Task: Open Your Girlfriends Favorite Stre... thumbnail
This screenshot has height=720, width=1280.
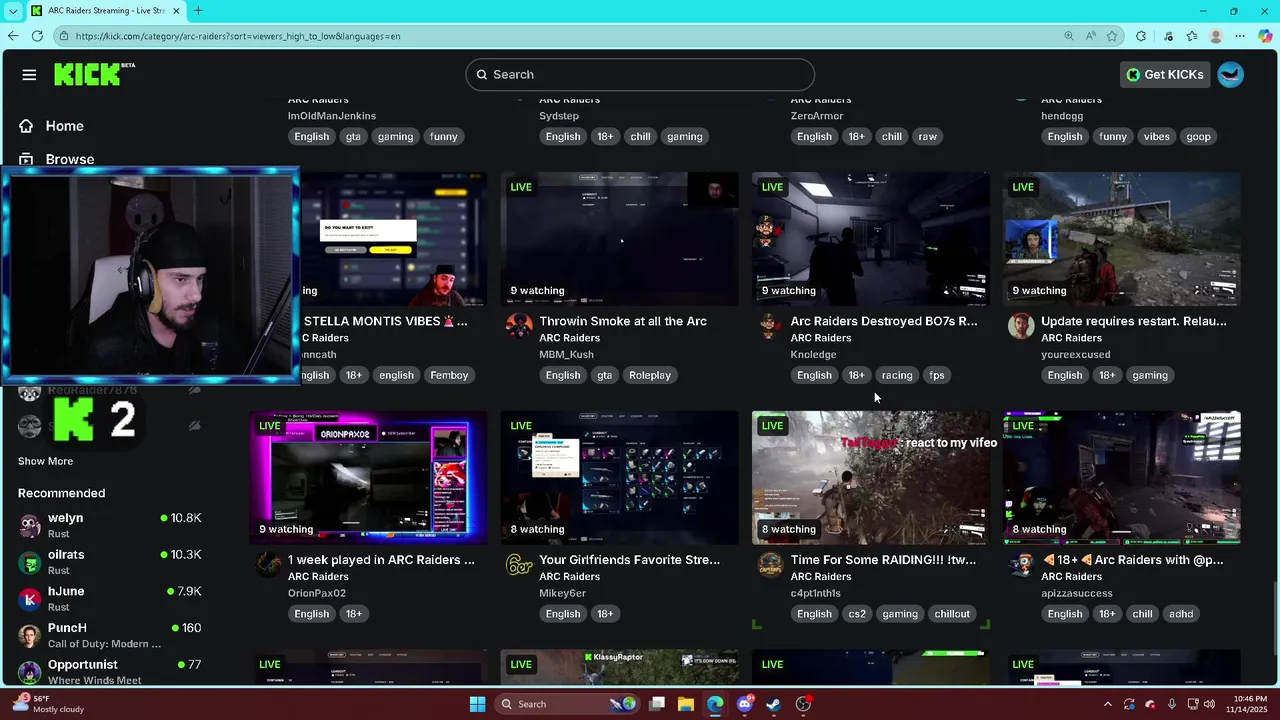Action: [619, 478]
